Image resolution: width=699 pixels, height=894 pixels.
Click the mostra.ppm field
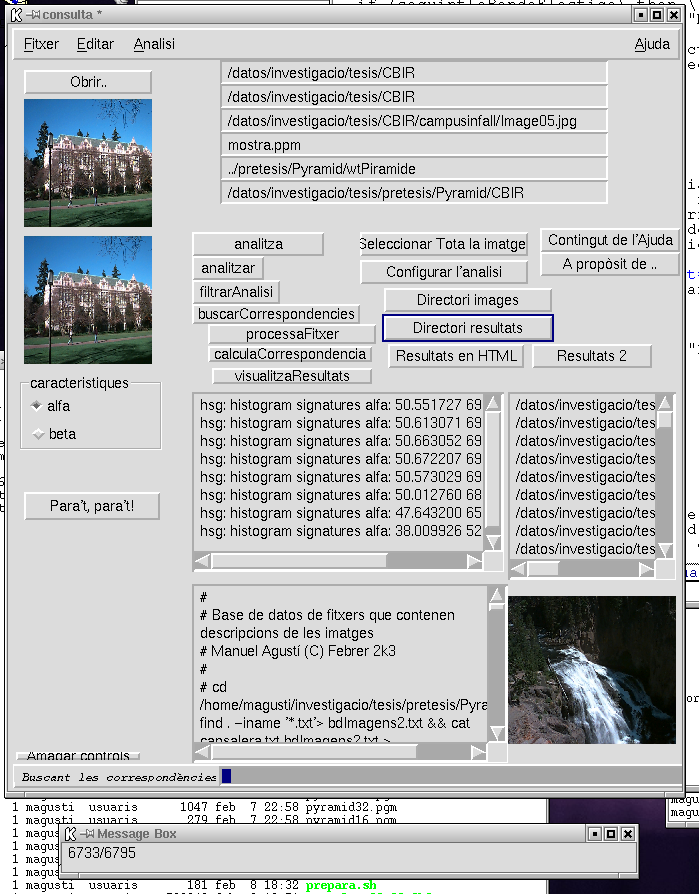tap(414, 145)
